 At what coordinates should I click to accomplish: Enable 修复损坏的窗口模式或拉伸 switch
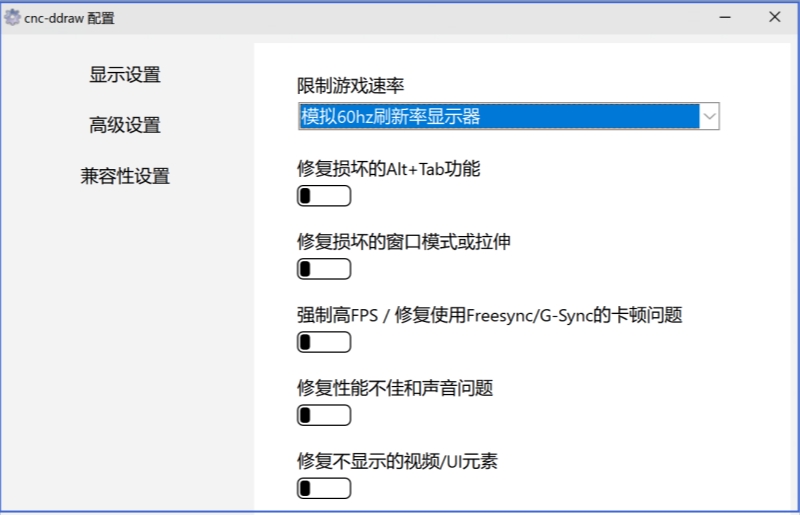[x=324, y=269]
